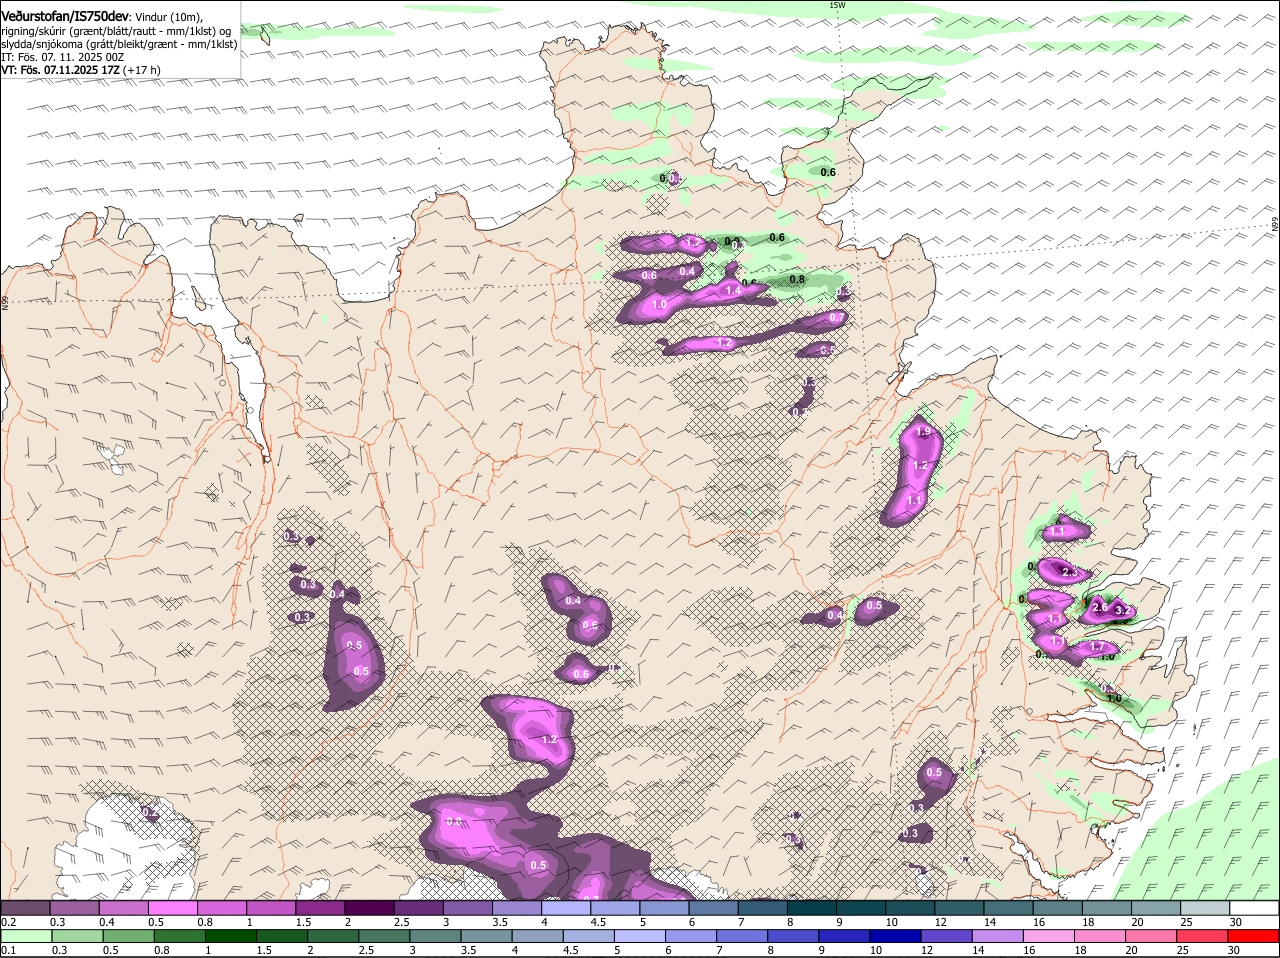Screen dimensions: 1280x958
Task: Pick the pale green swatch between 0.1 and 0.3, lower scale
Action: click(x=27, y=936)
